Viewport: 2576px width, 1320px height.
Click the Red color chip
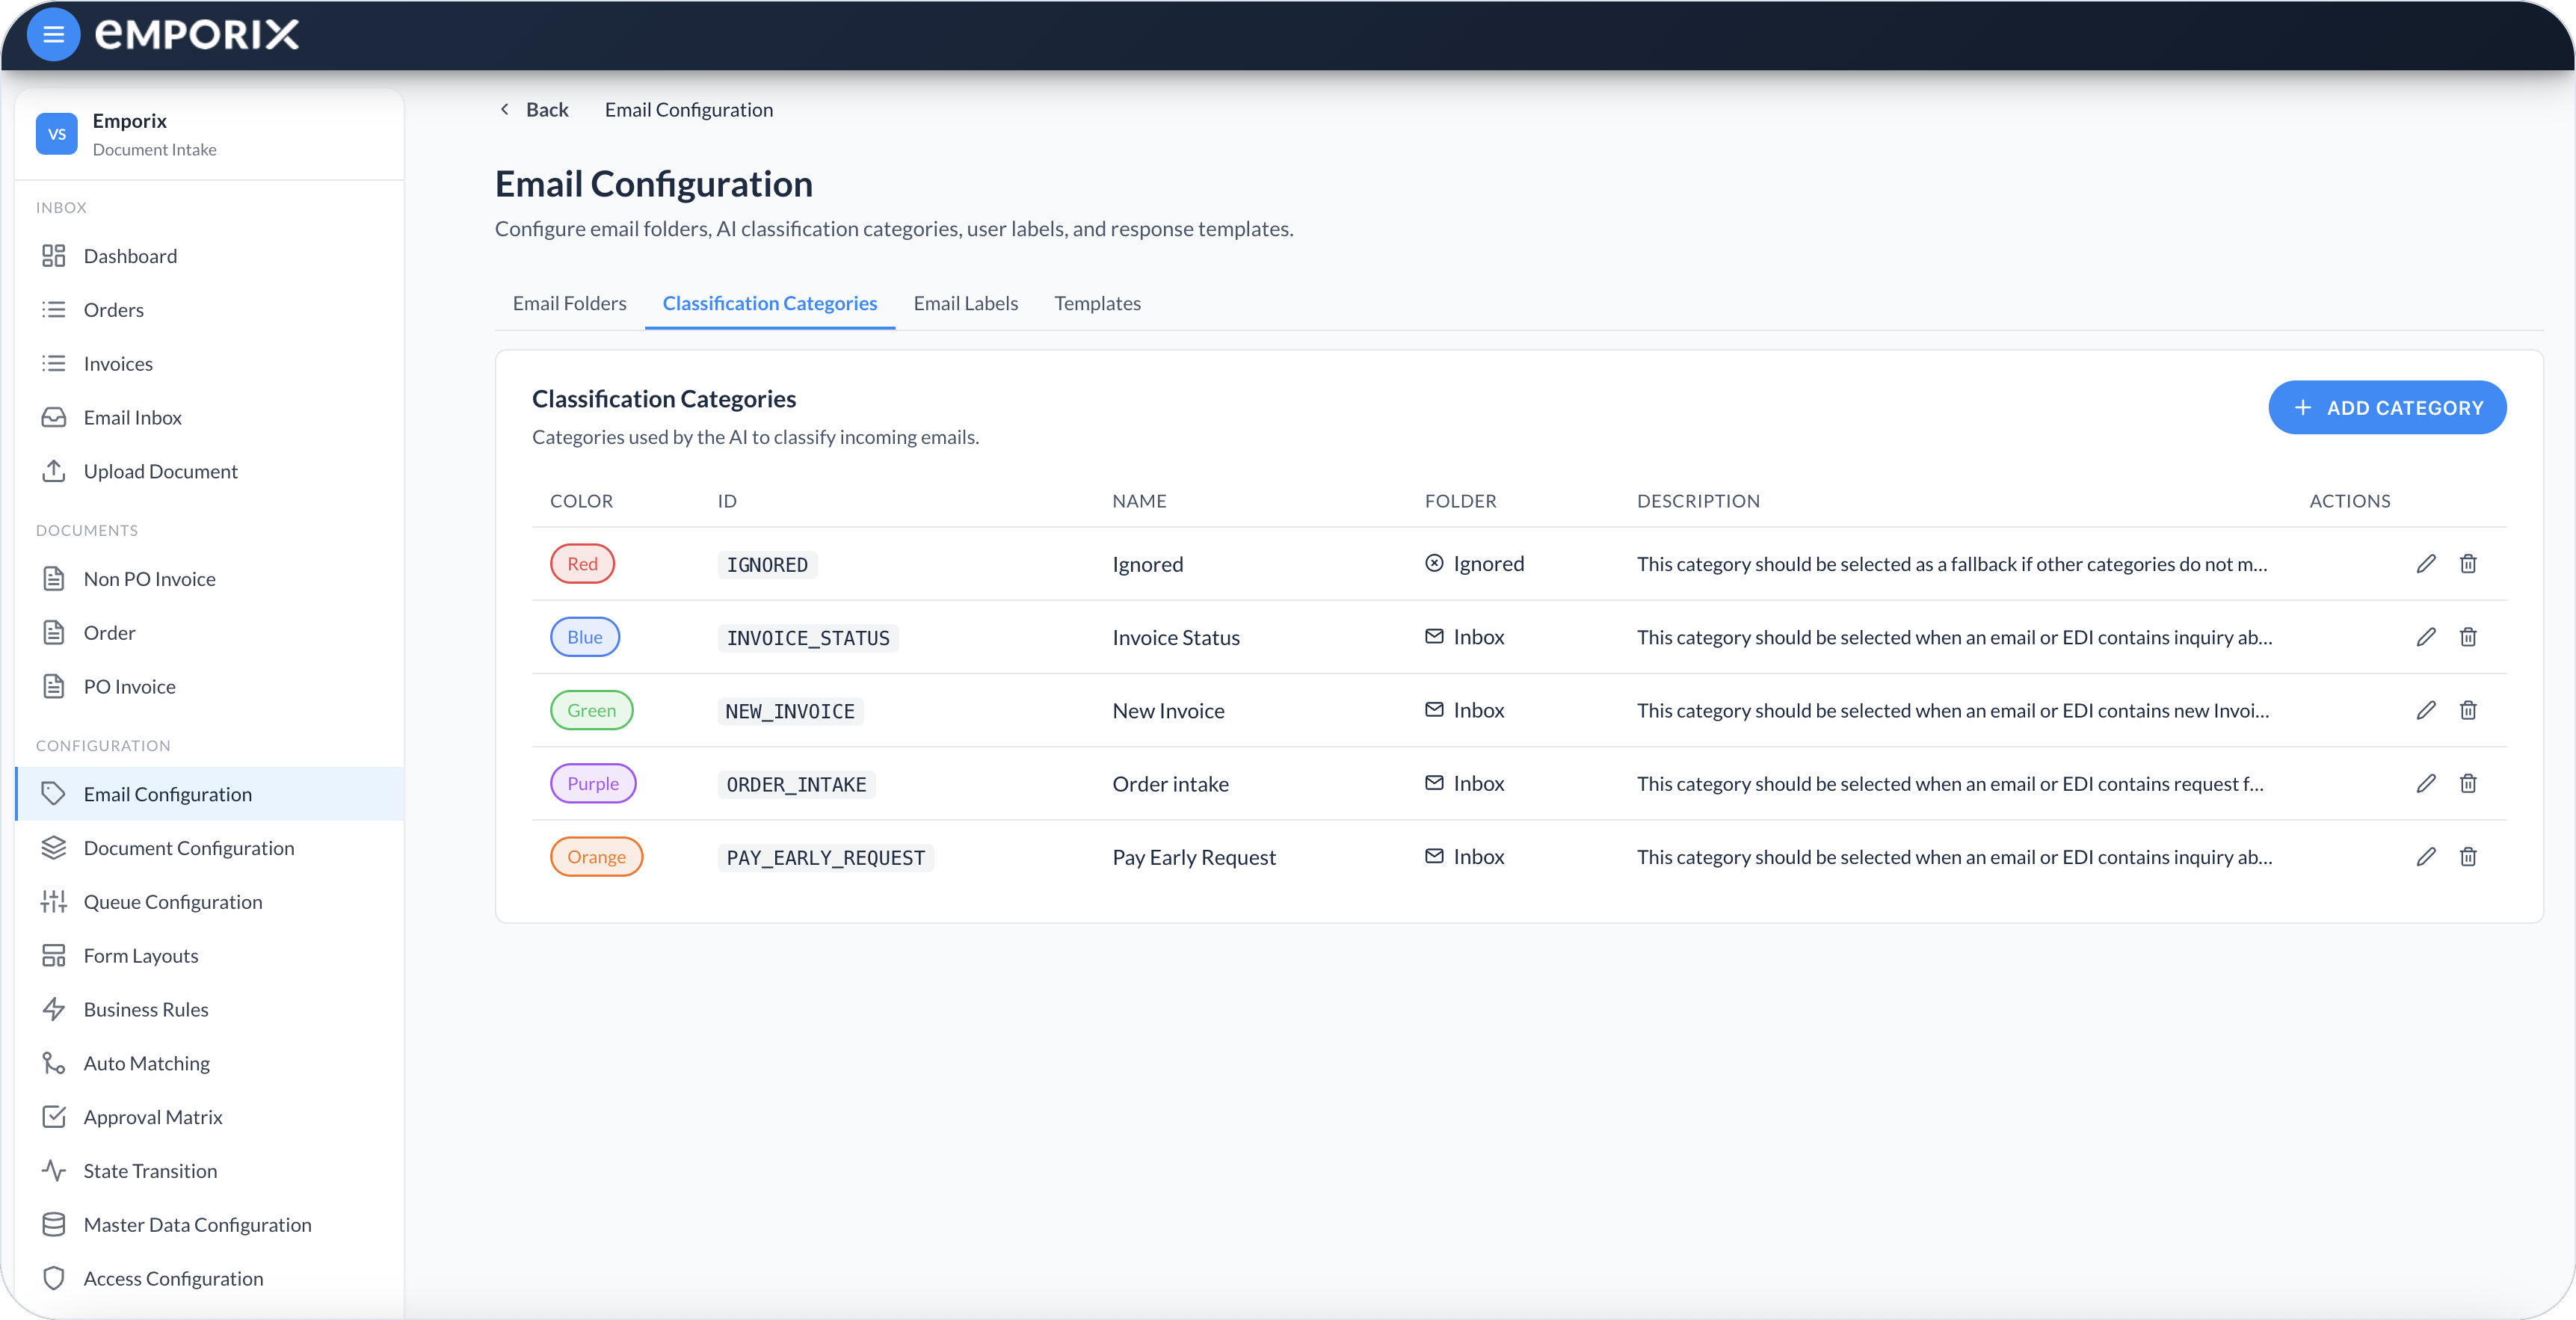coord(583,564)
